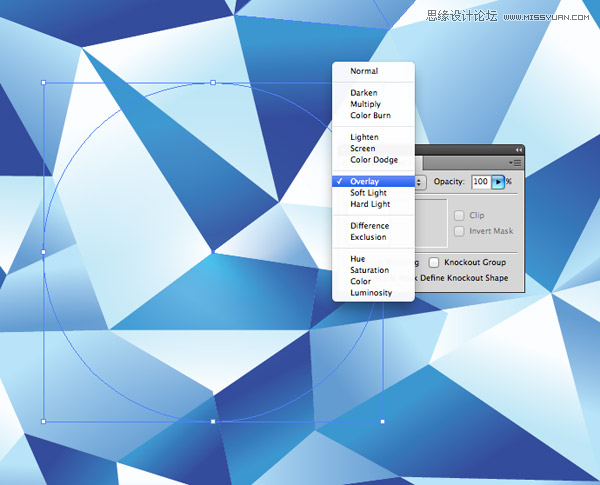Pick the Multiply blend mode
Screen dimensions: 600x485
373,104
